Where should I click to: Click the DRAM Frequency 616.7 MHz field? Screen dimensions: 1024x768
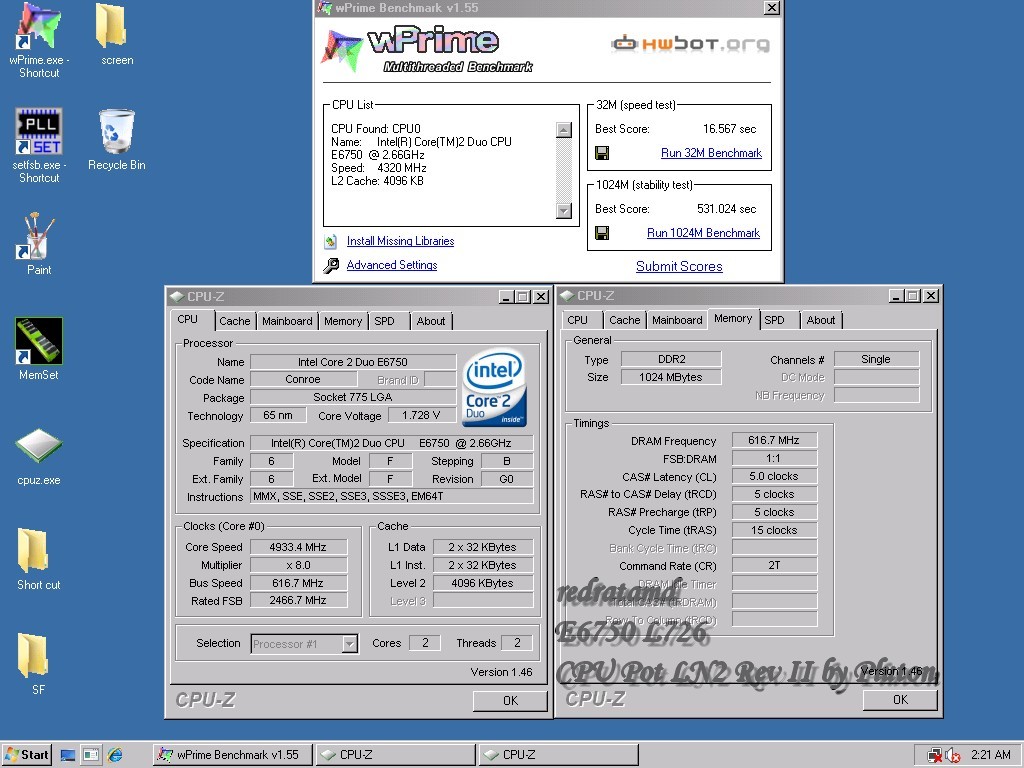click(774, 441)
